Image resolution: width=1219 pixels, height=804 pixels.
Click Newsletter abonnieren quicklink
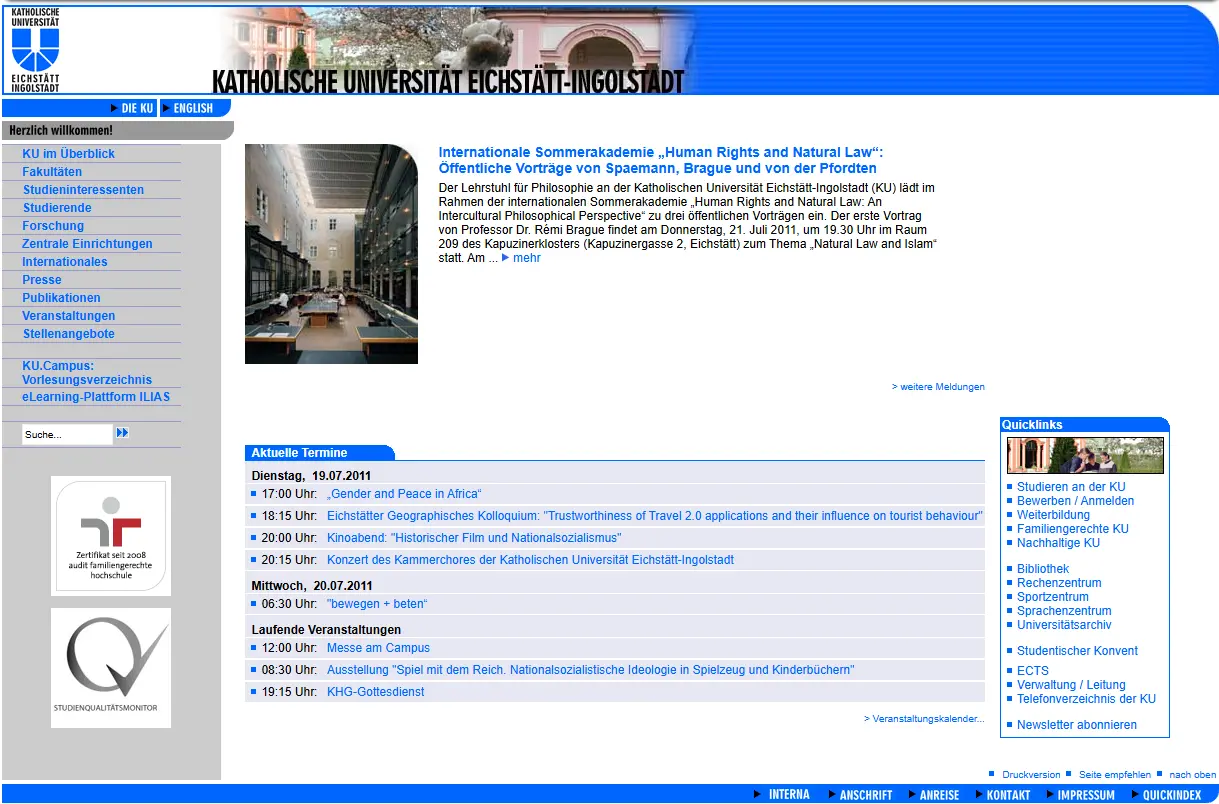[x=1076, y=725]
